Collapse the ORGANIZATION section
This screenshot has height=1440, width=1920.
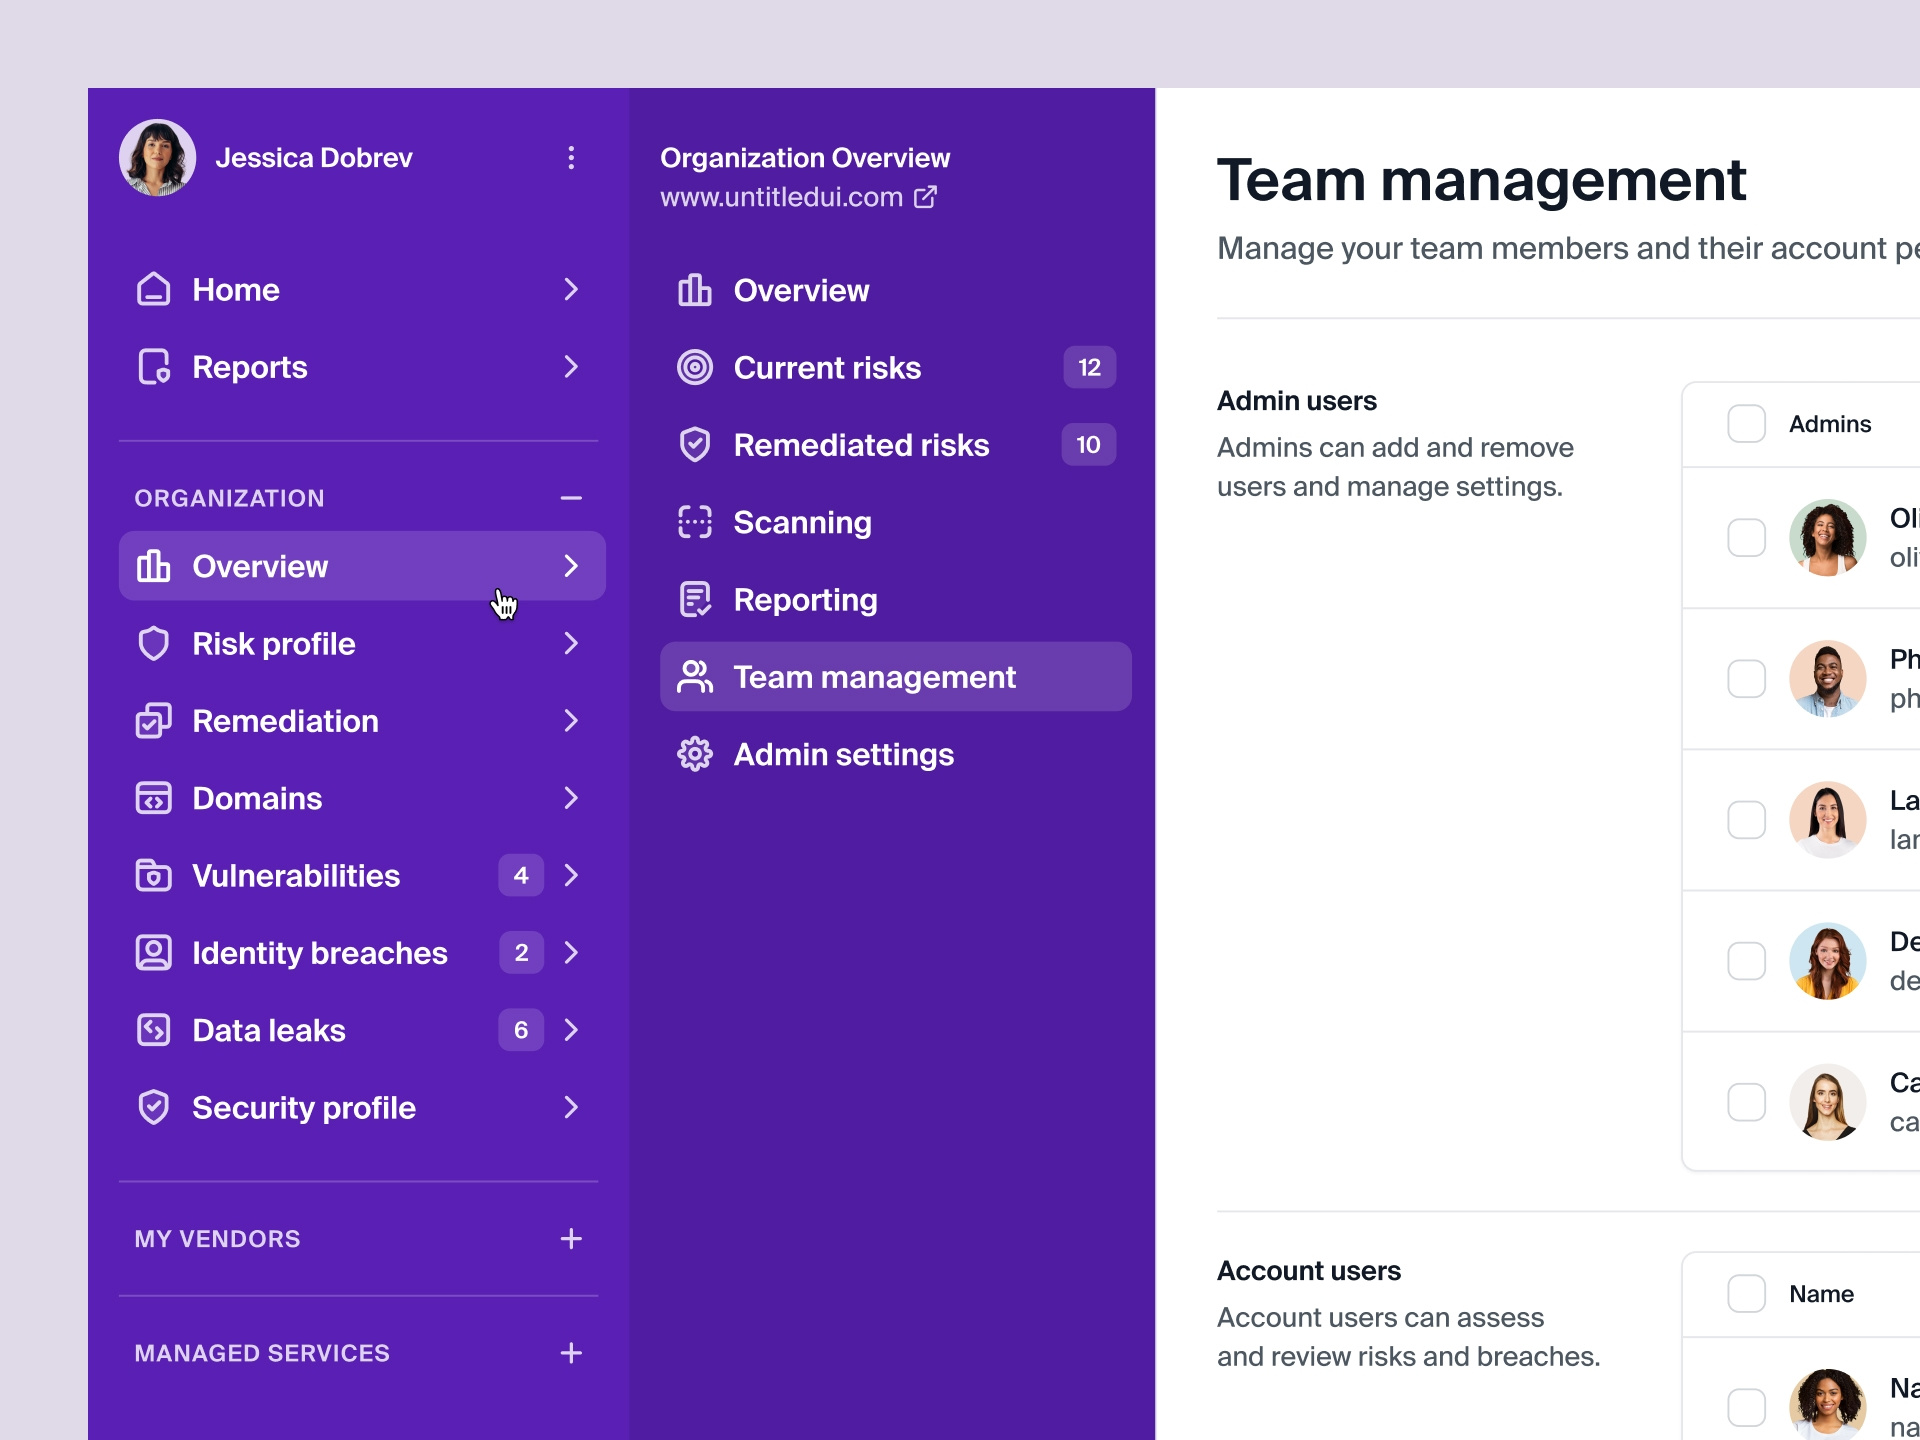(571, 498)
